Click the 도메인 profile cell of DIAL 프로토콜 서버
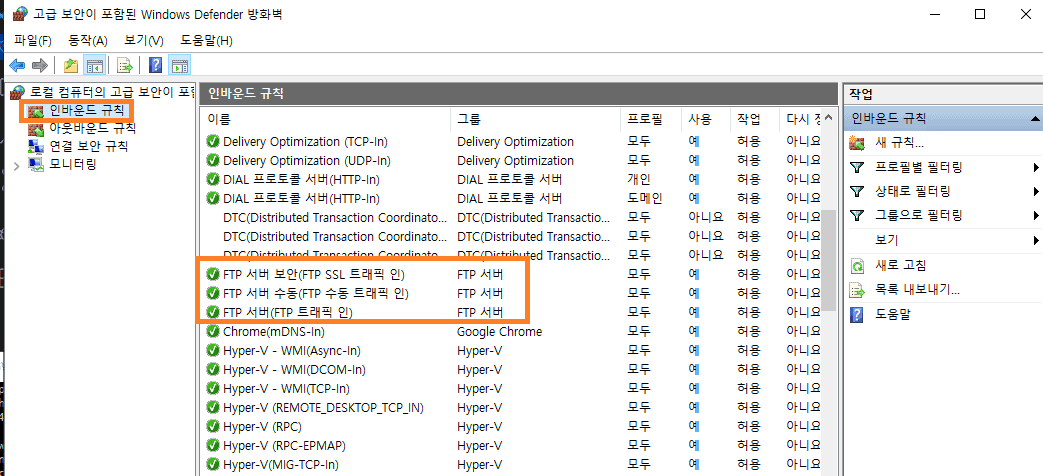 pos(645,198)
